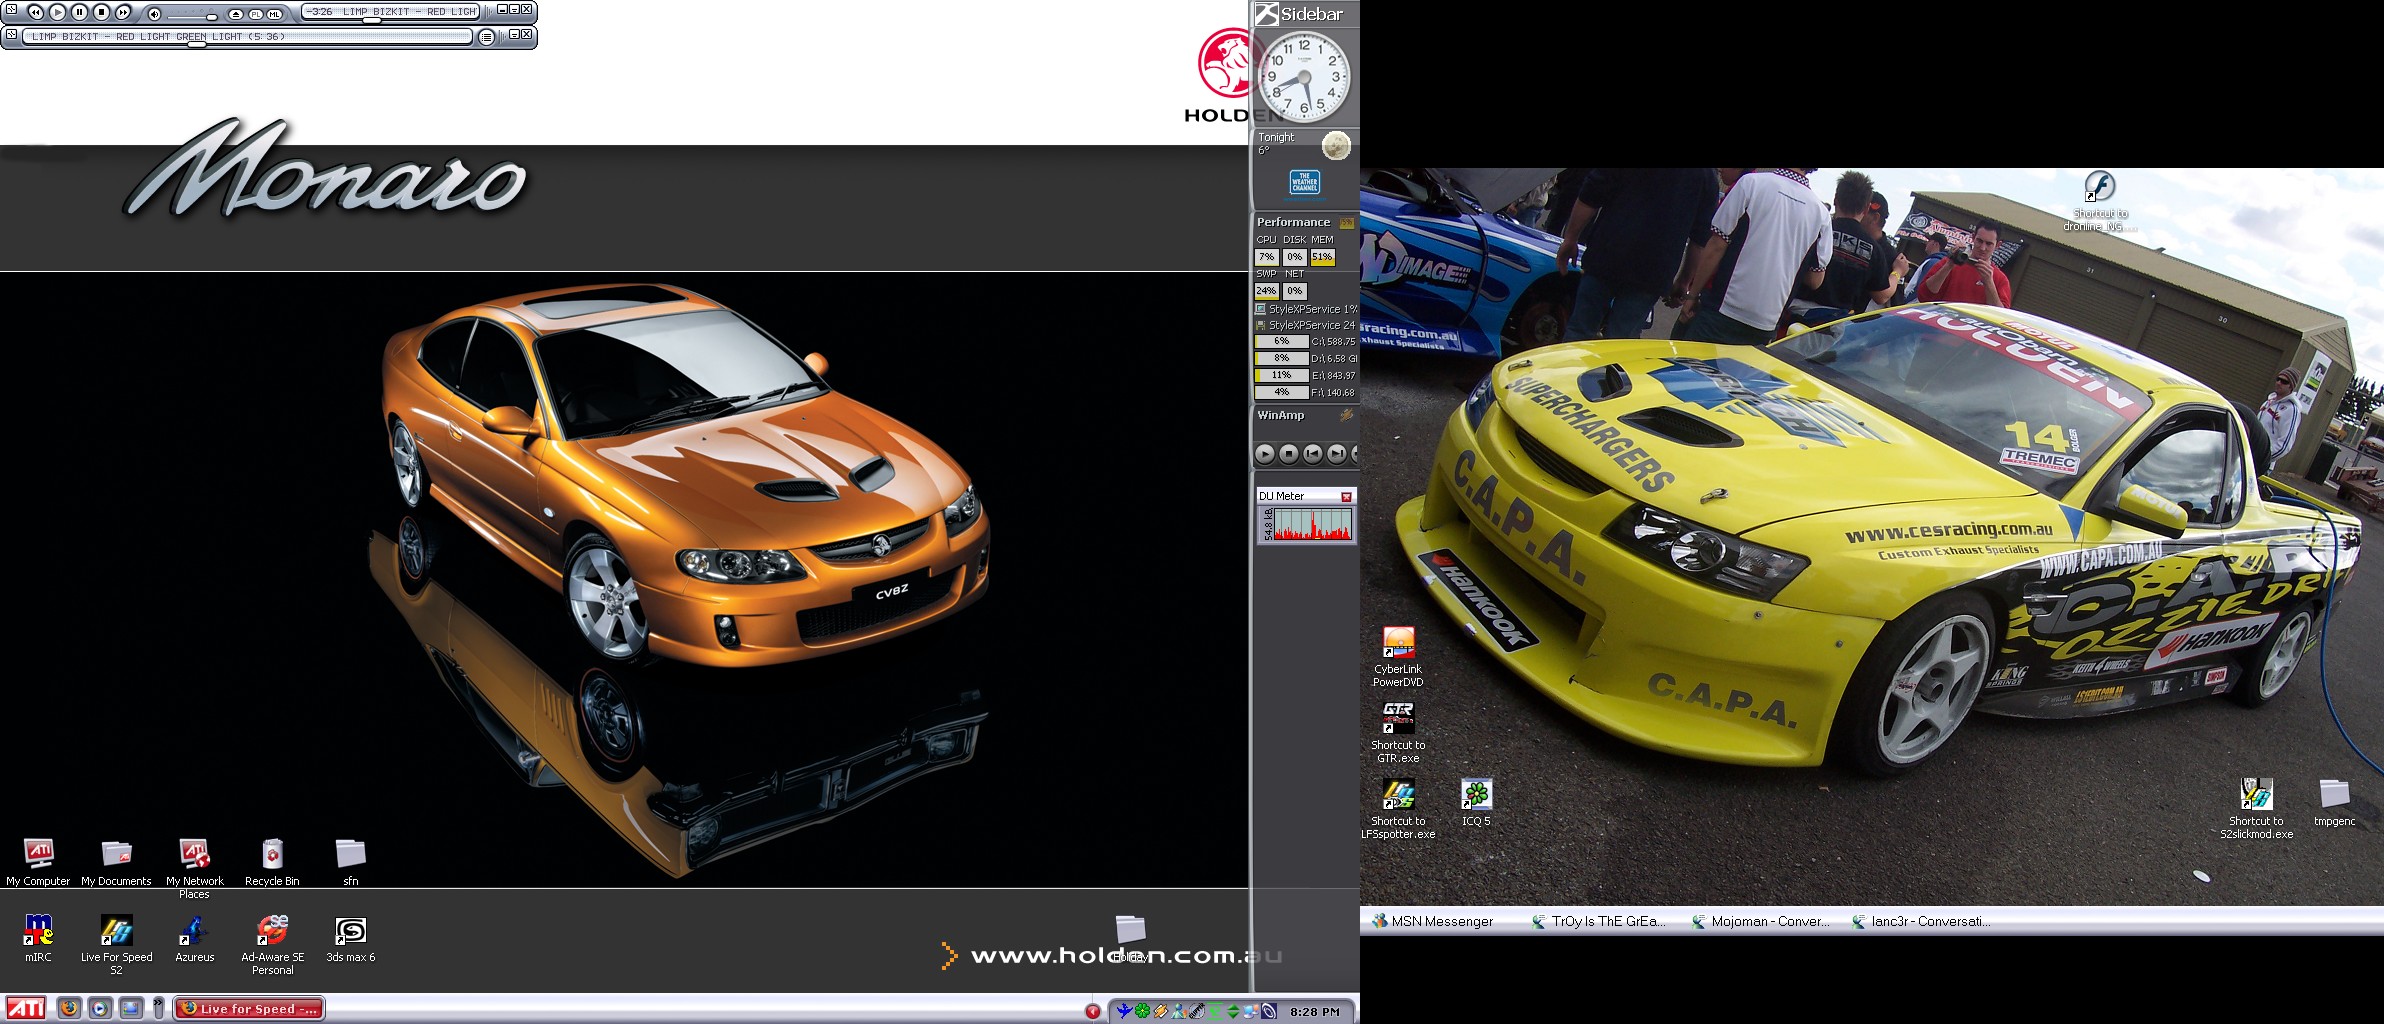Viewport: 2384px width, 1024px height.
Task: Launch Firefox from the quick launch bar
Action: pos(69,1009)
